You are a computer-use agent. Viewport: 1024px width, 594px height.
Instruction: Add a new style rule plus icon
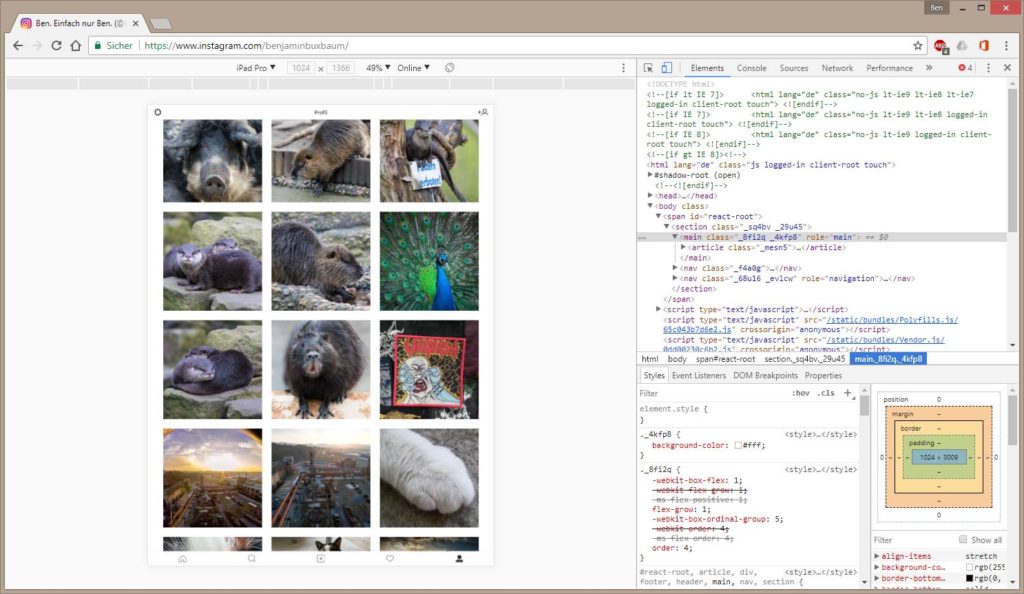[x=848, y=393]
